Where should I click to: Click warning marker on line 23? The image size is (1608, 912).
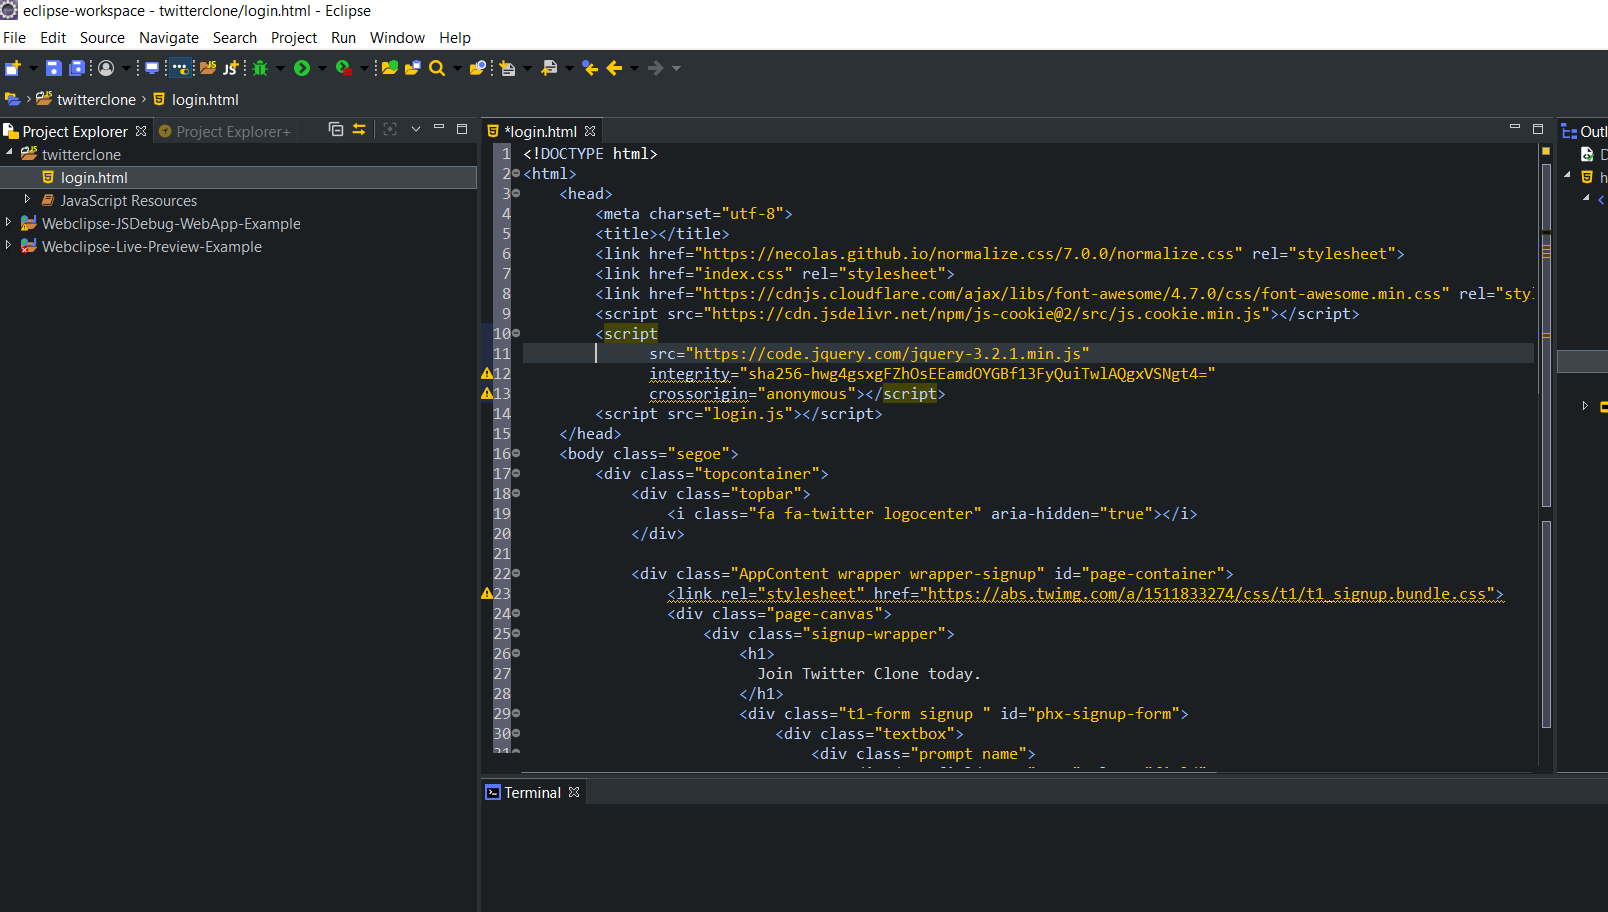pyautogui.click(x=487, y=593)
